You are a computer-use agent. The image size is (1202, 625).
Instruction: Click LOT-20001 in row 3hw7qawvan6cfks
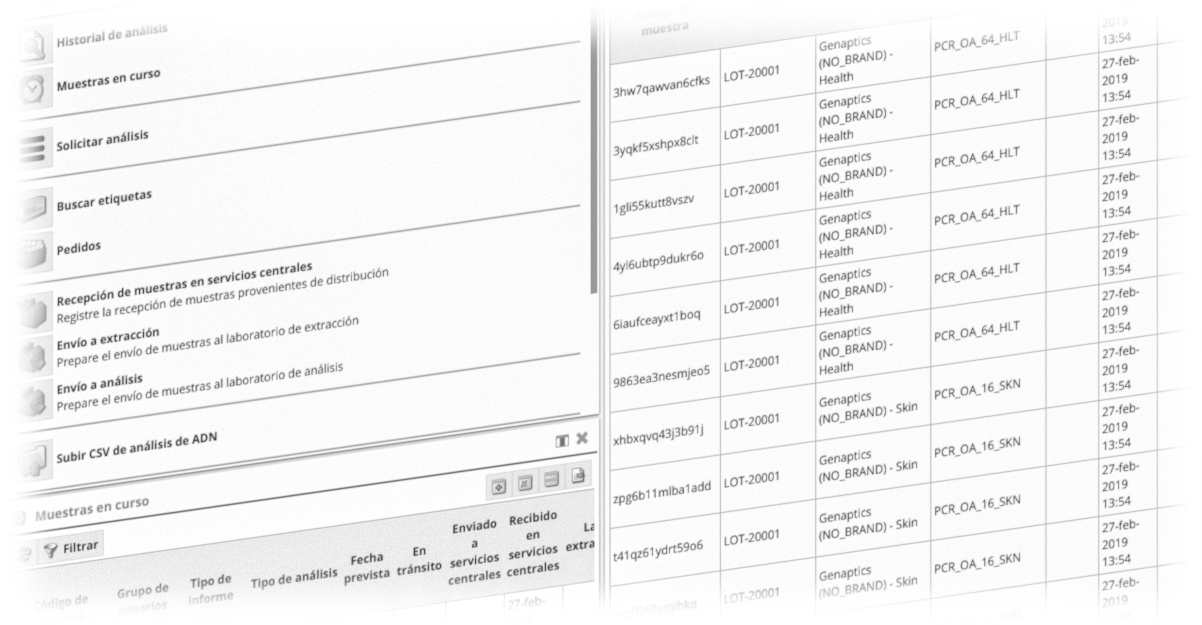pyautogui.click(x=750, y=74)
